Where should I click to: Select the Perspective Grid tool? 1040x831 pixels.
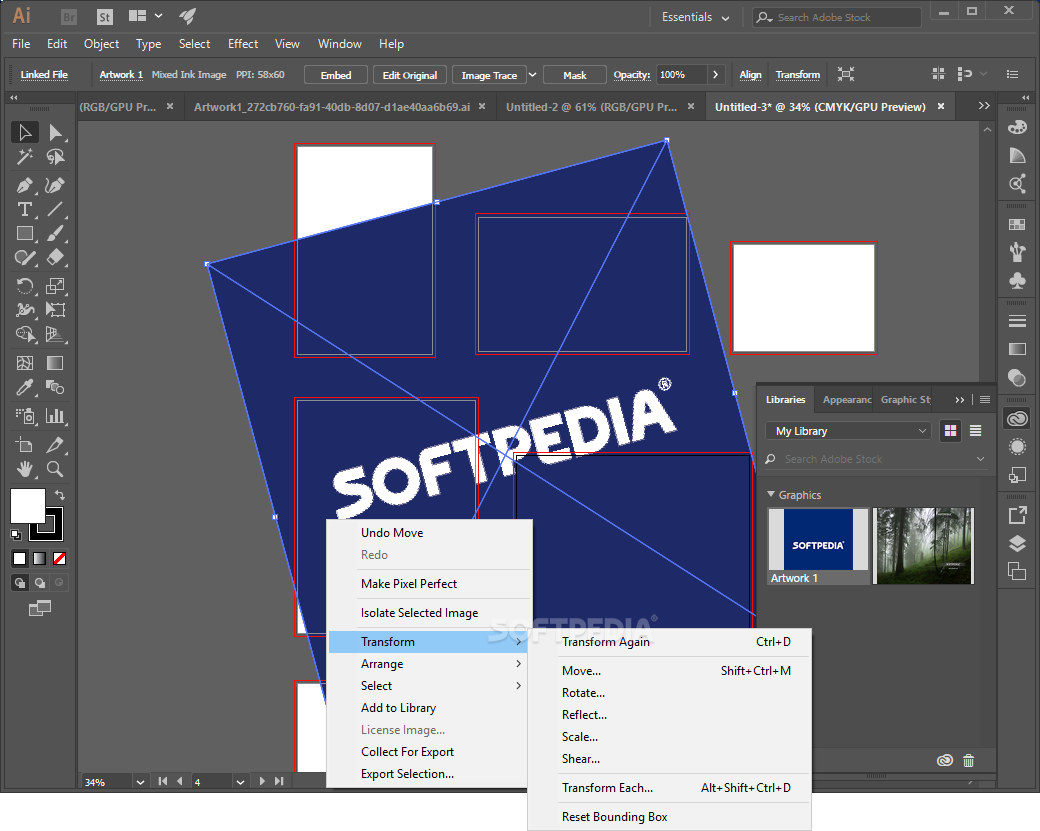tap(55, 334)
